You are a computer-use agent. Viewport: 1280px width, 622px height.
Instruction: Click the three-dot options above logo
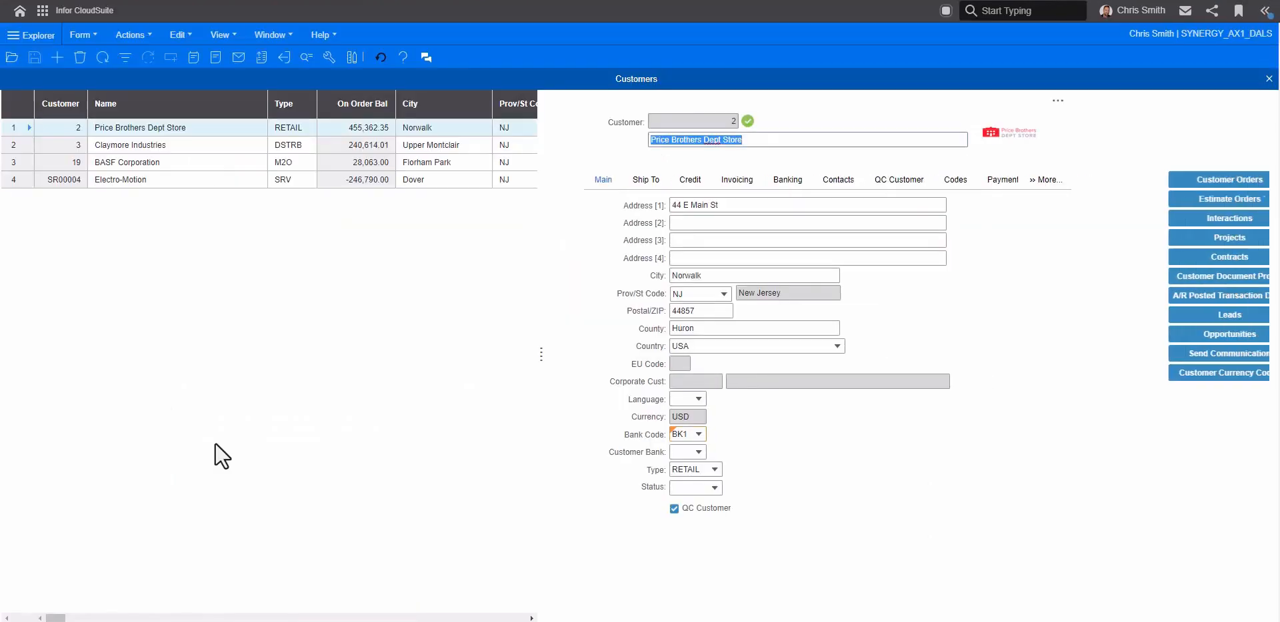pos(1058,100)
